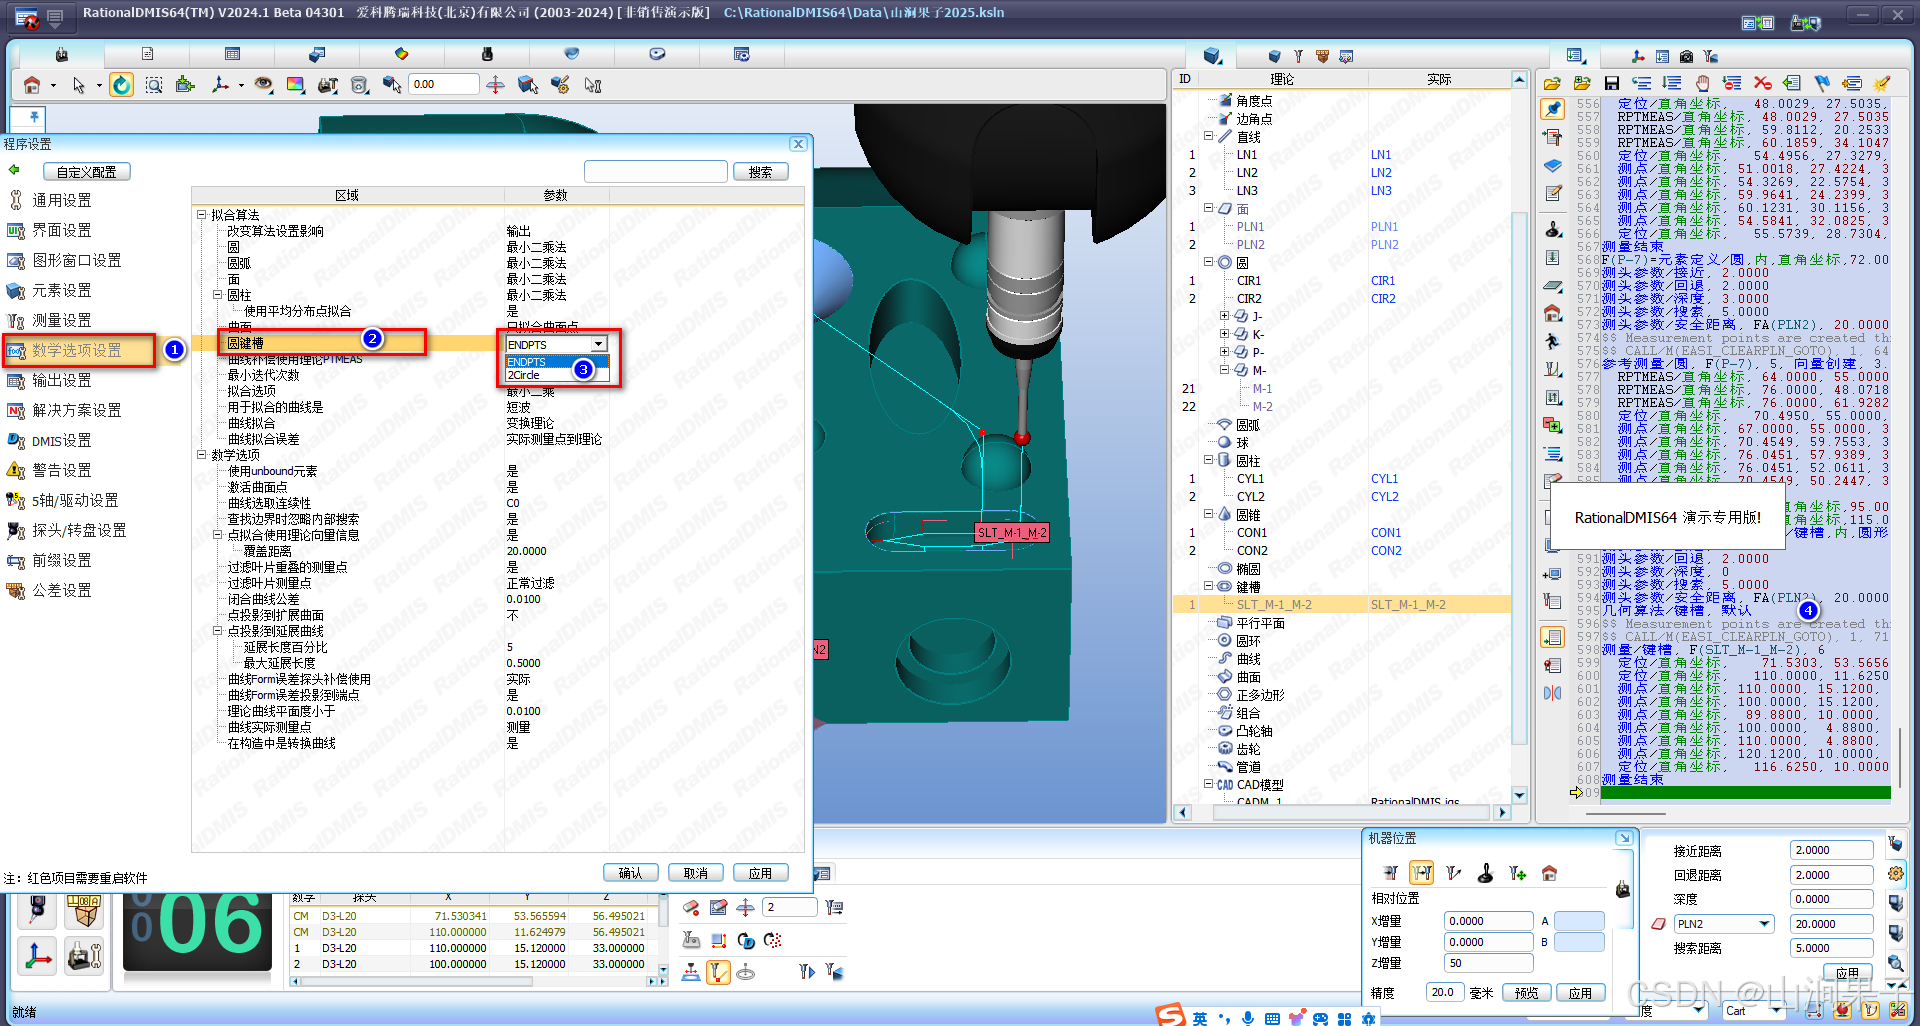Click the settings dialog search field
Image resolution: width=1920 pixels, height=1026 pixels.
coord(656,172)
